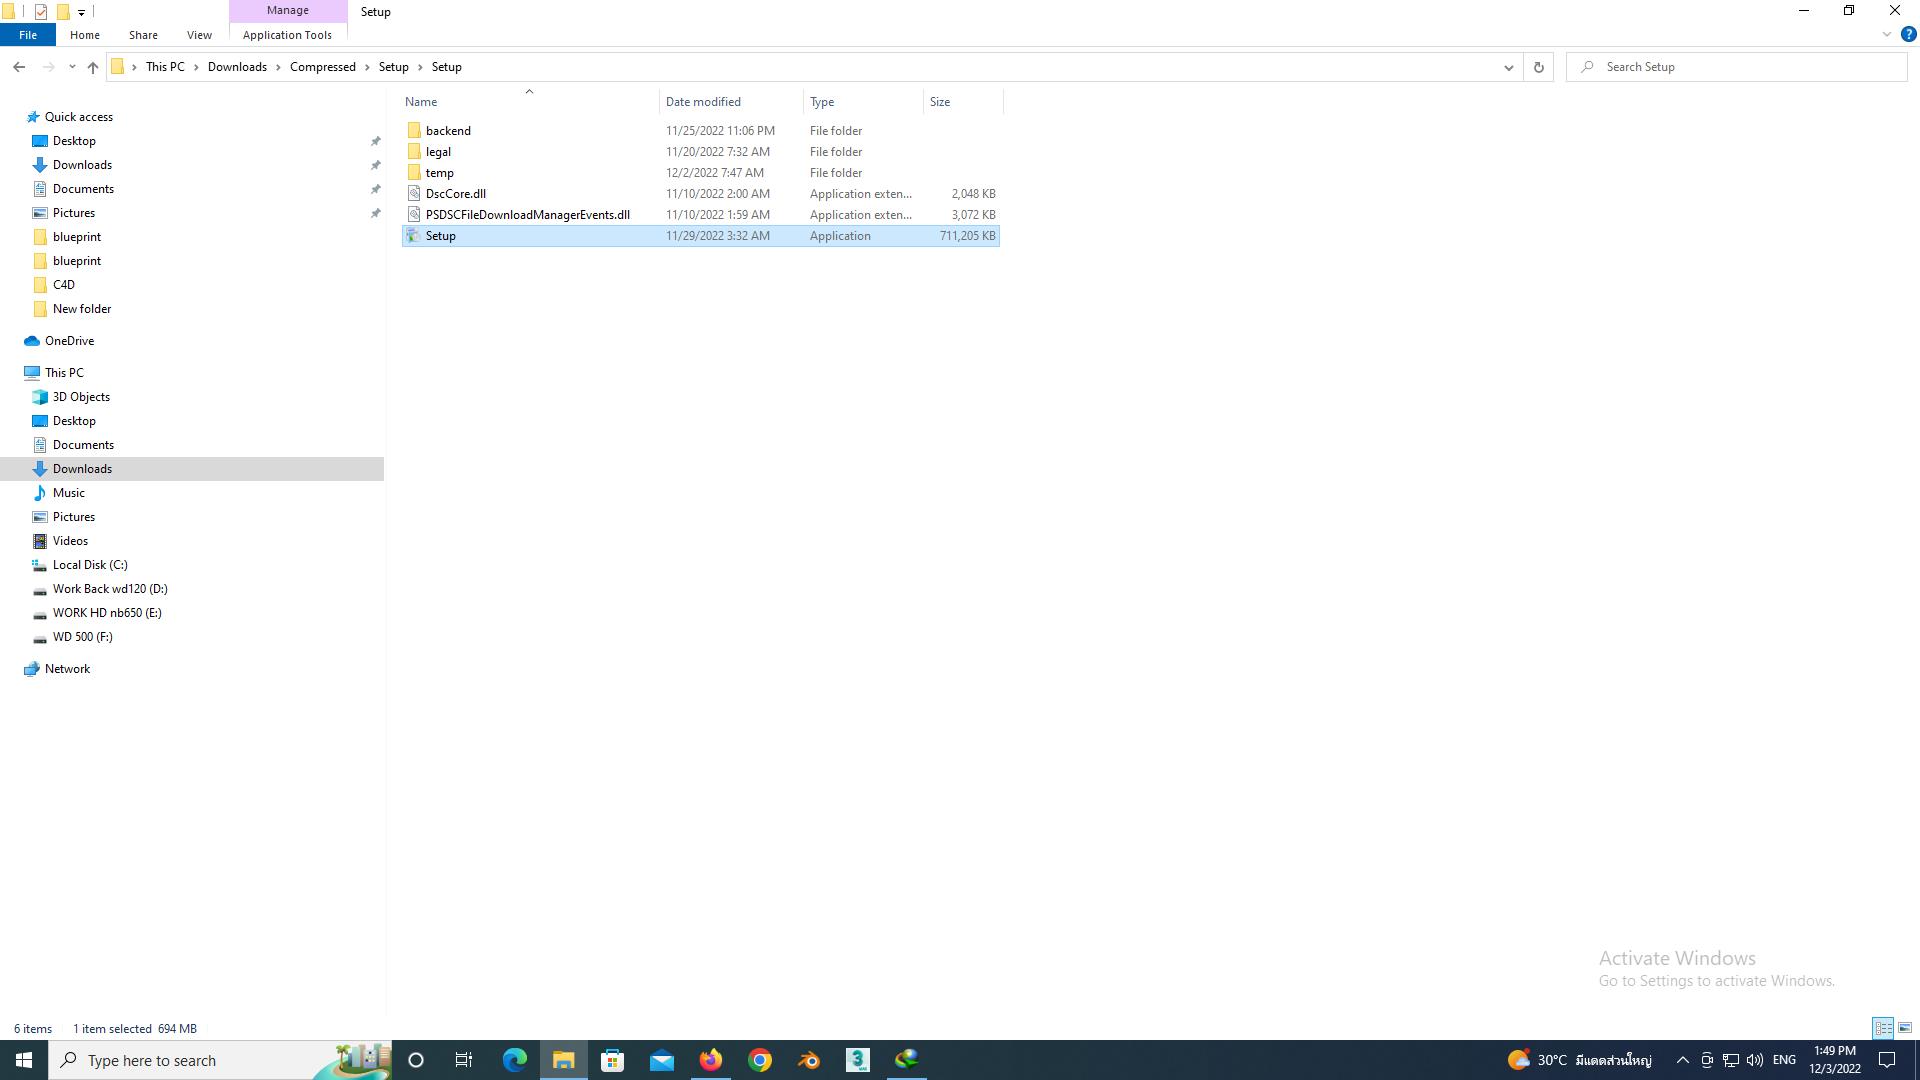Open the backend folder
Viewport: 1920px width, 1080px height.
tap(448, 131)
